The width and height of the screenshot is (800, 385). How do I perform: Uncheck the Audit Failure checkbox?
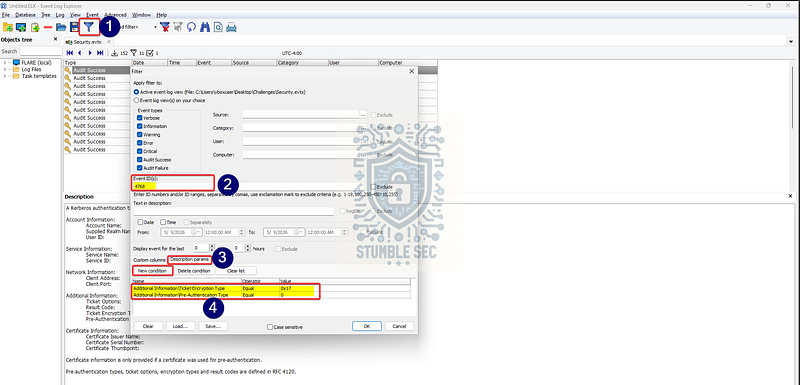[140, 168]
